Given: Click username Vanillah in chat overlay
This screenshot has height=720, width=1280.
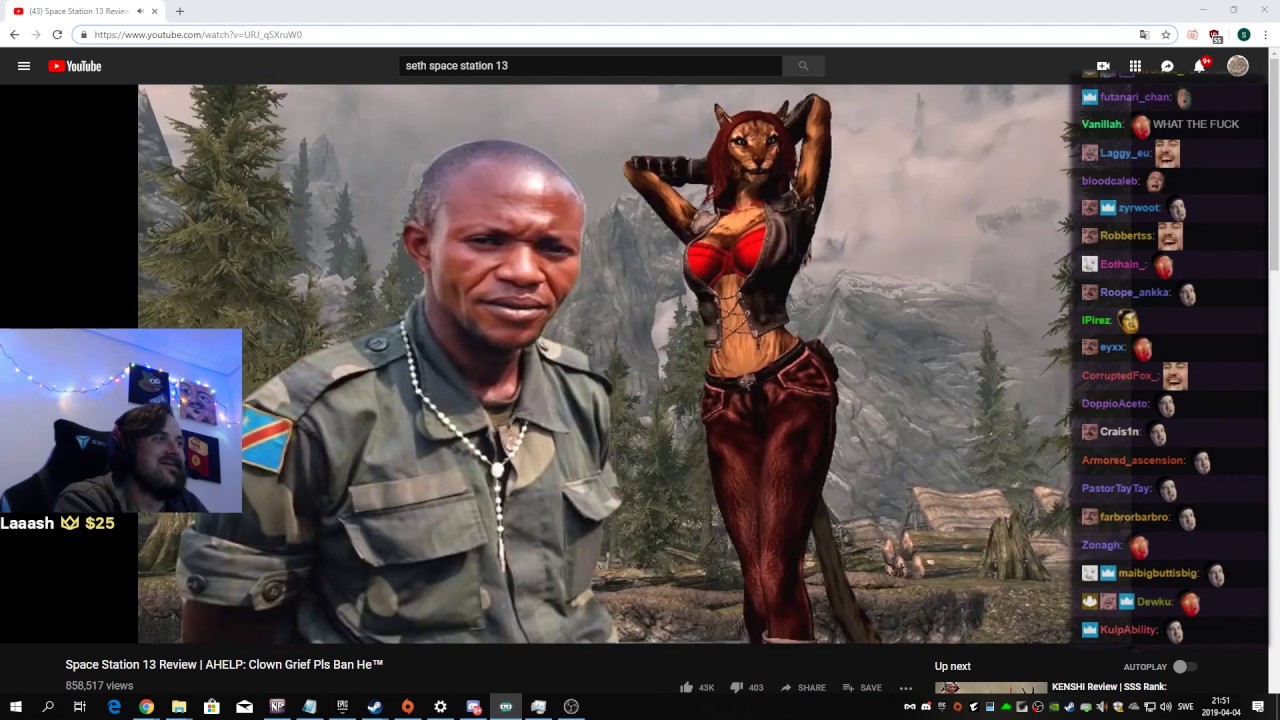Looking at the screenshot, I should [x=1103, y=125].
